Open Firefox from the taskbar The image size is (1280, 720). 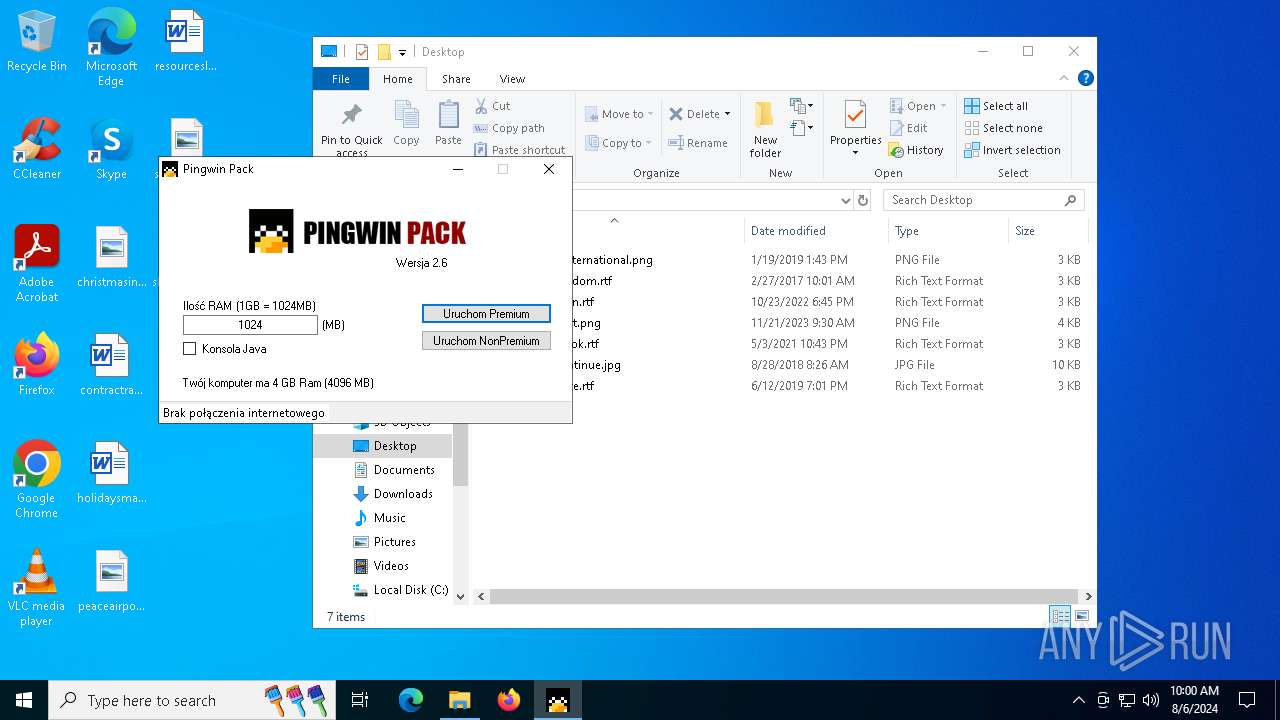click(509, 700)
